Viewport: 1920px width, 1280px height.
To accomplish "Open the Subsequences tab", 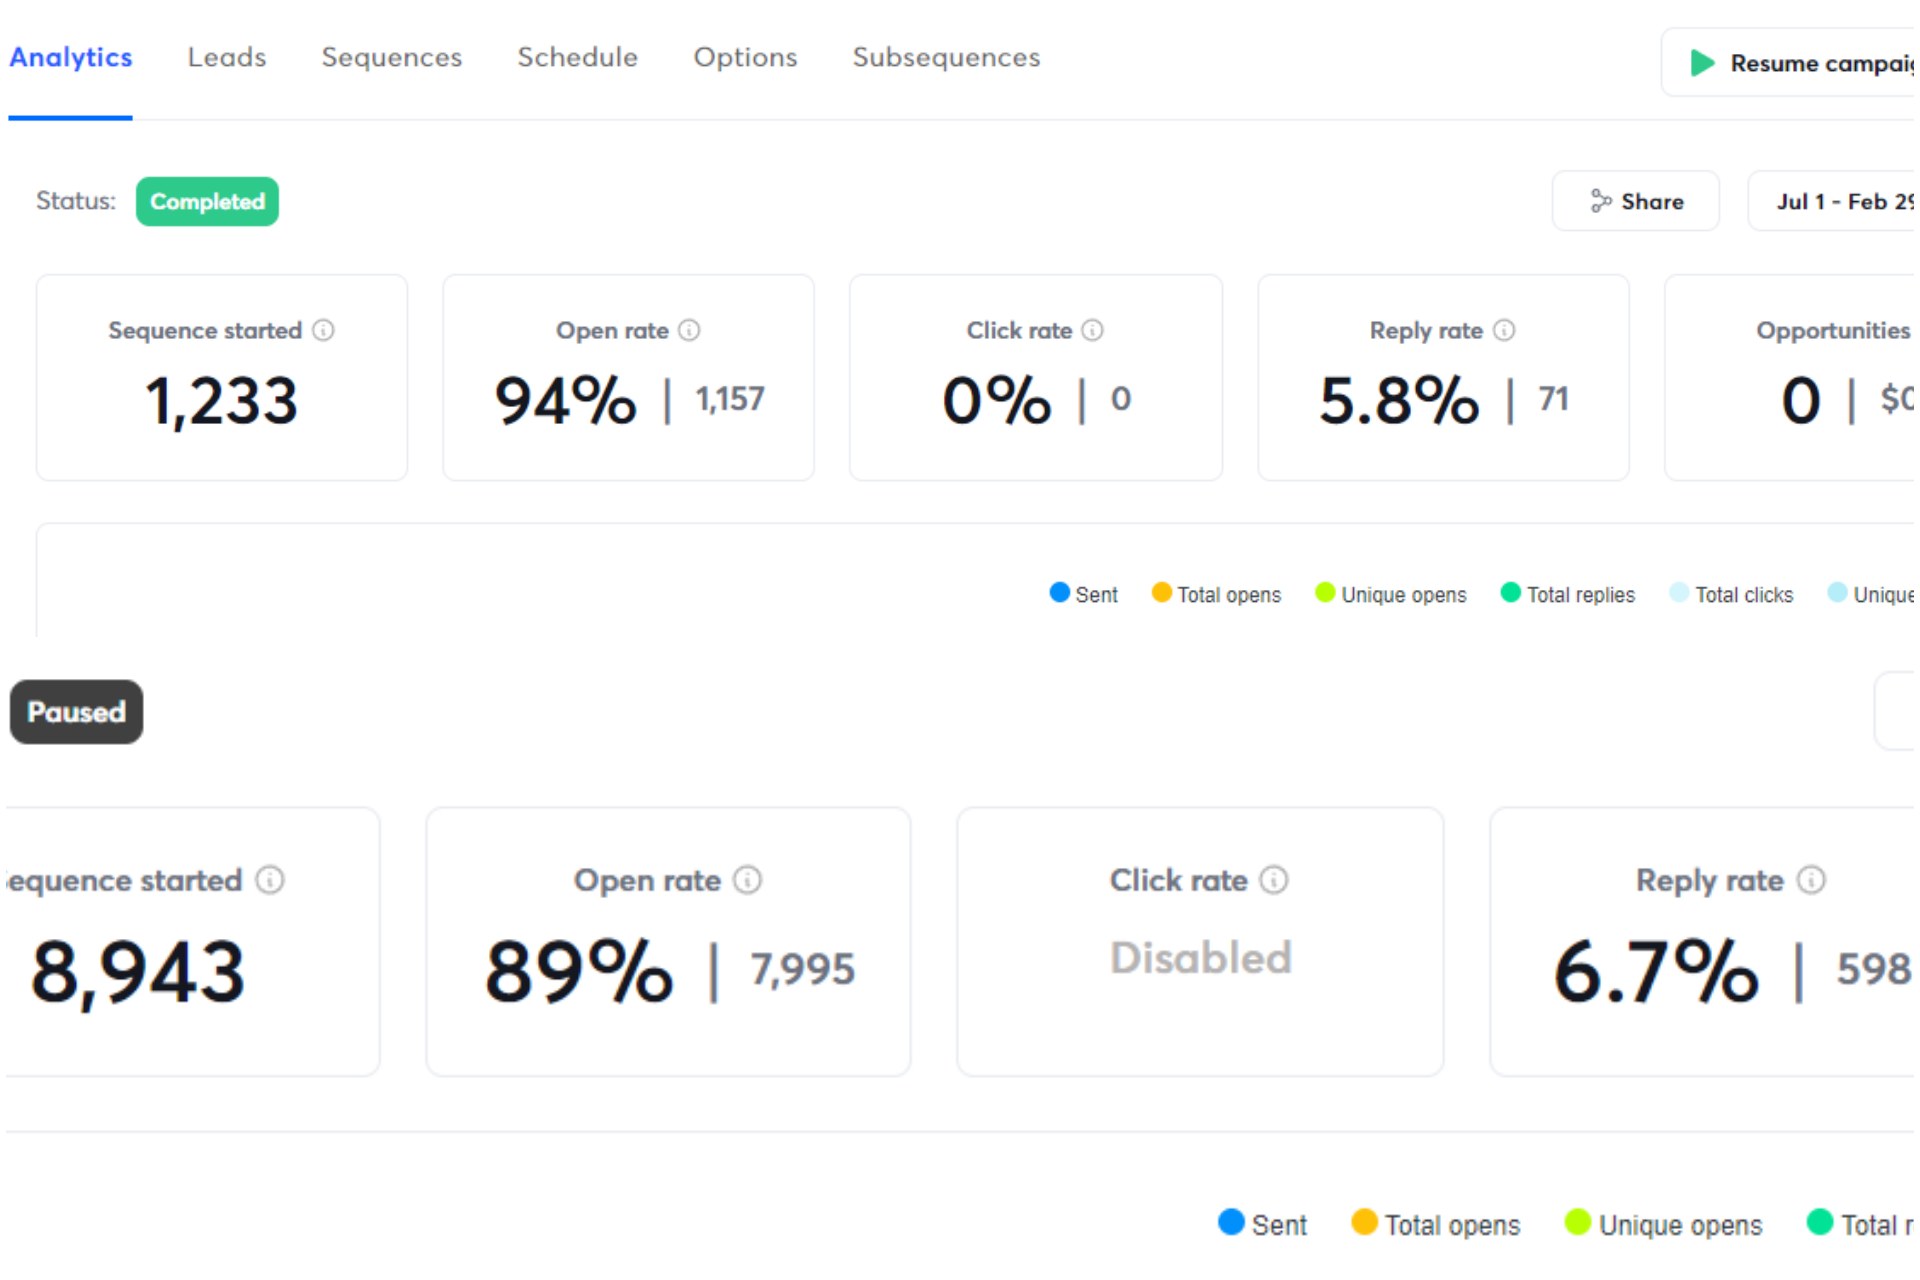I will [945, 57].
